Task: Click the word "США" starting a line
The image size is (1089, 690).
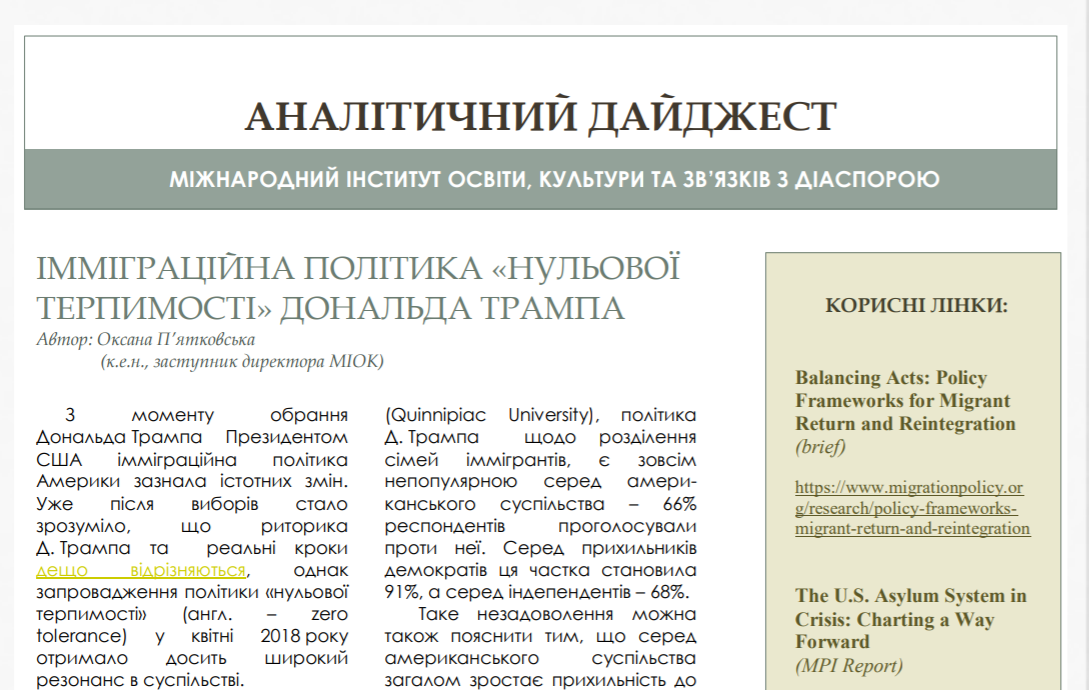Action: pyautogui.click(x=56, y=459)
